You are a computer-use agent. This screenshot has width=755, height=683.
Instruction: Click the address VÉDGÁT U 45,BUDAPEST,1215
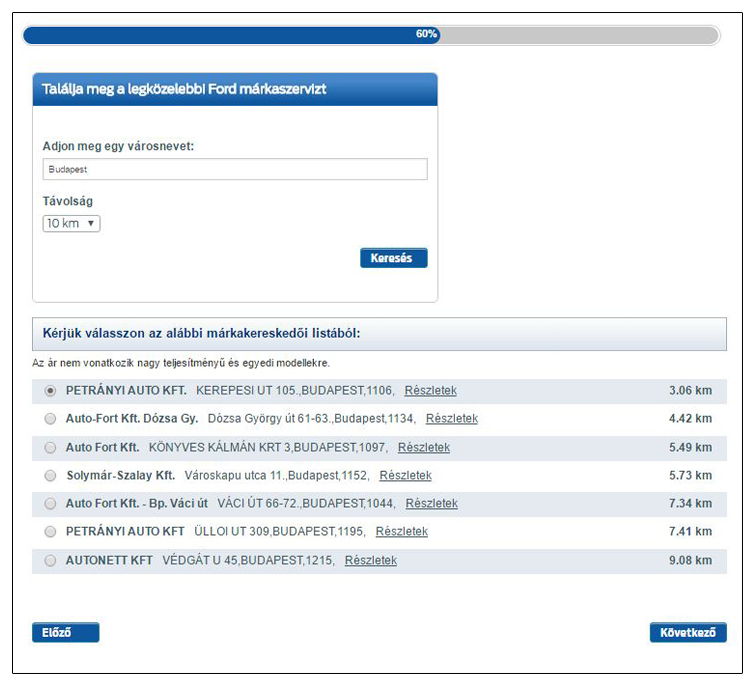click(248, 560)
